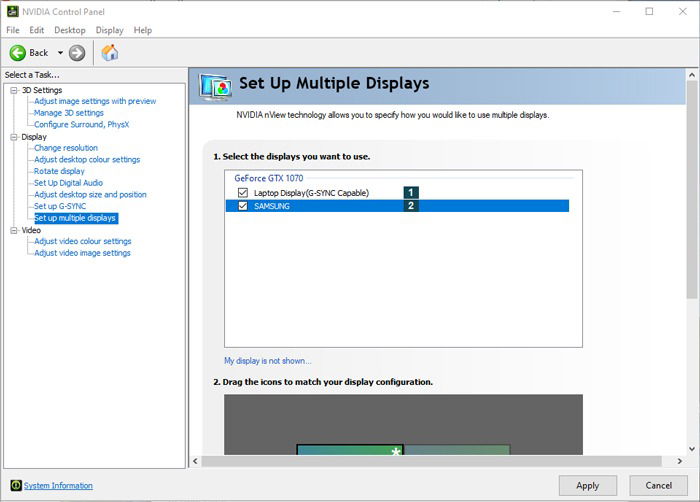Open Manage 3D settings
The height and width of the screenshot is (502, 700).
[x=69, y=113]
